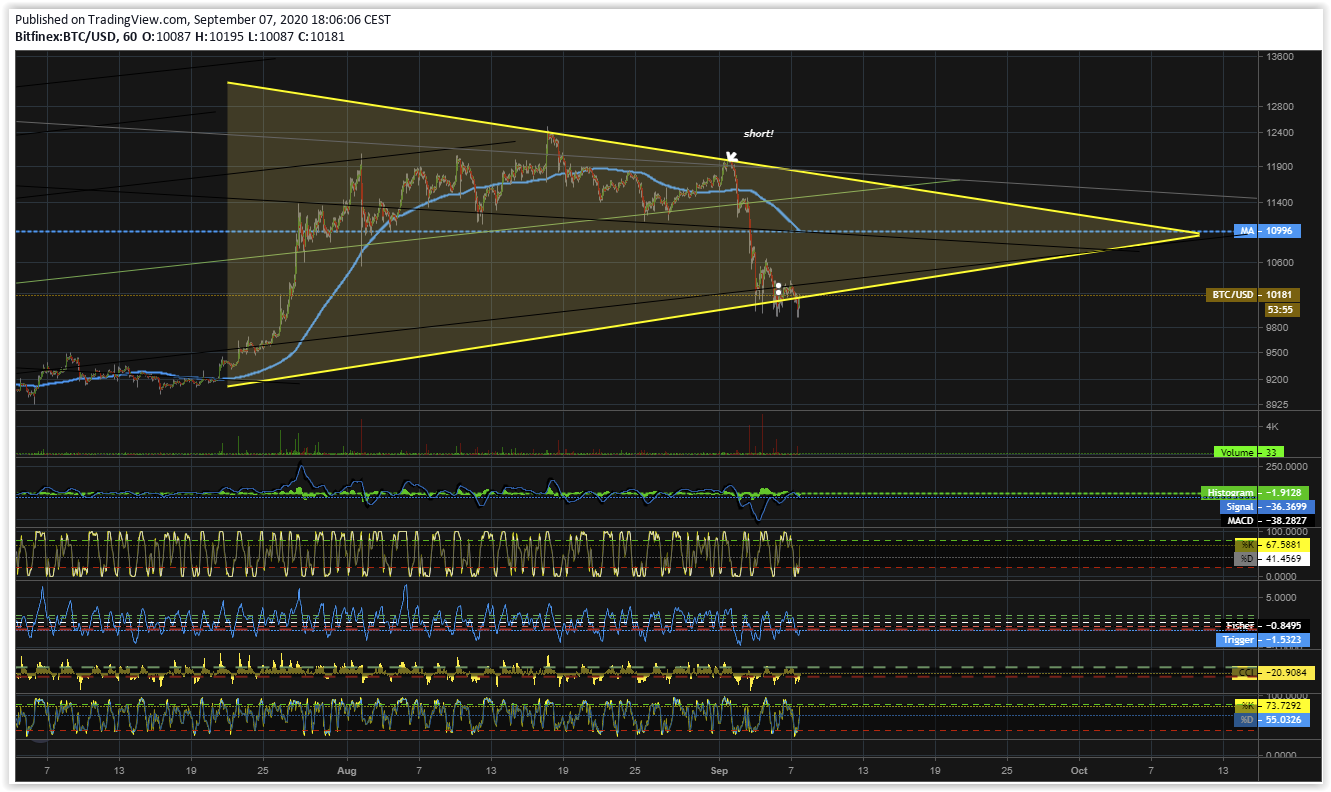This screenshot has width=1331, height=792.
Task: Click the '250.0000' MACD scale tick
Action: 1286,466
